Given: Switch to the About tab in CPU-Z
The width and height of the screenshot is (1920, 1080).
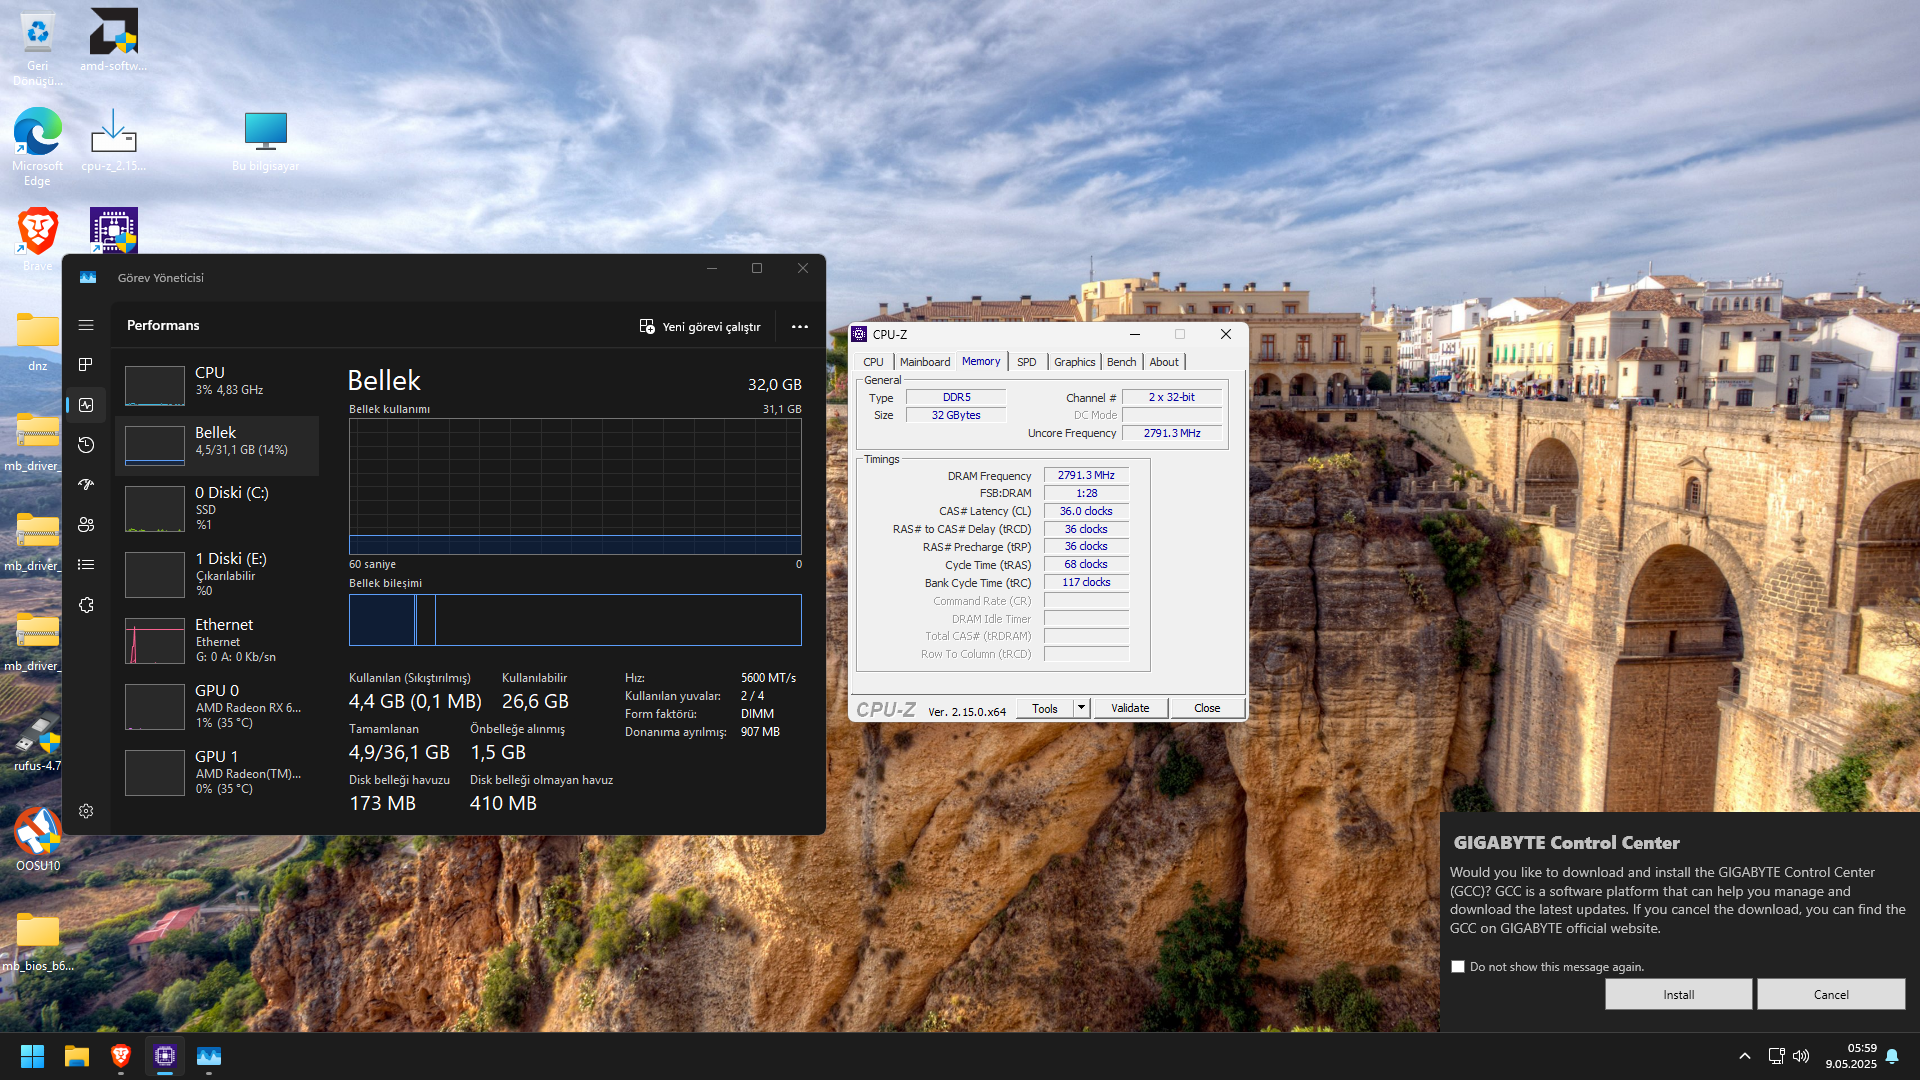Looking at the screenshot, I should pyautogui.click(x=1164, y=362).
